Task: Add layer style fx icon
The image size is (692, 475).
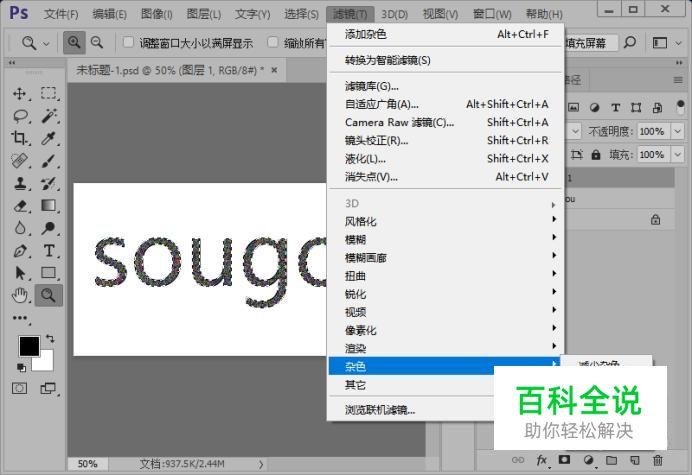Action: pos(542,460)
